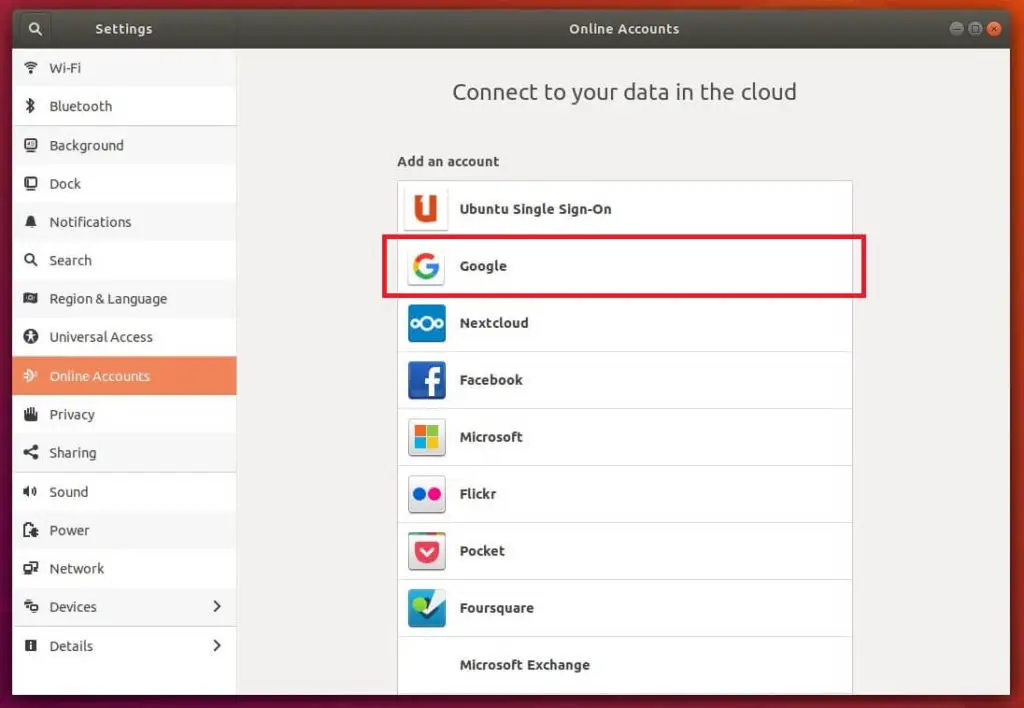The image size is (1024, 708).
Task: Click the Privacy hand icon
Action: tap(31, 414)
